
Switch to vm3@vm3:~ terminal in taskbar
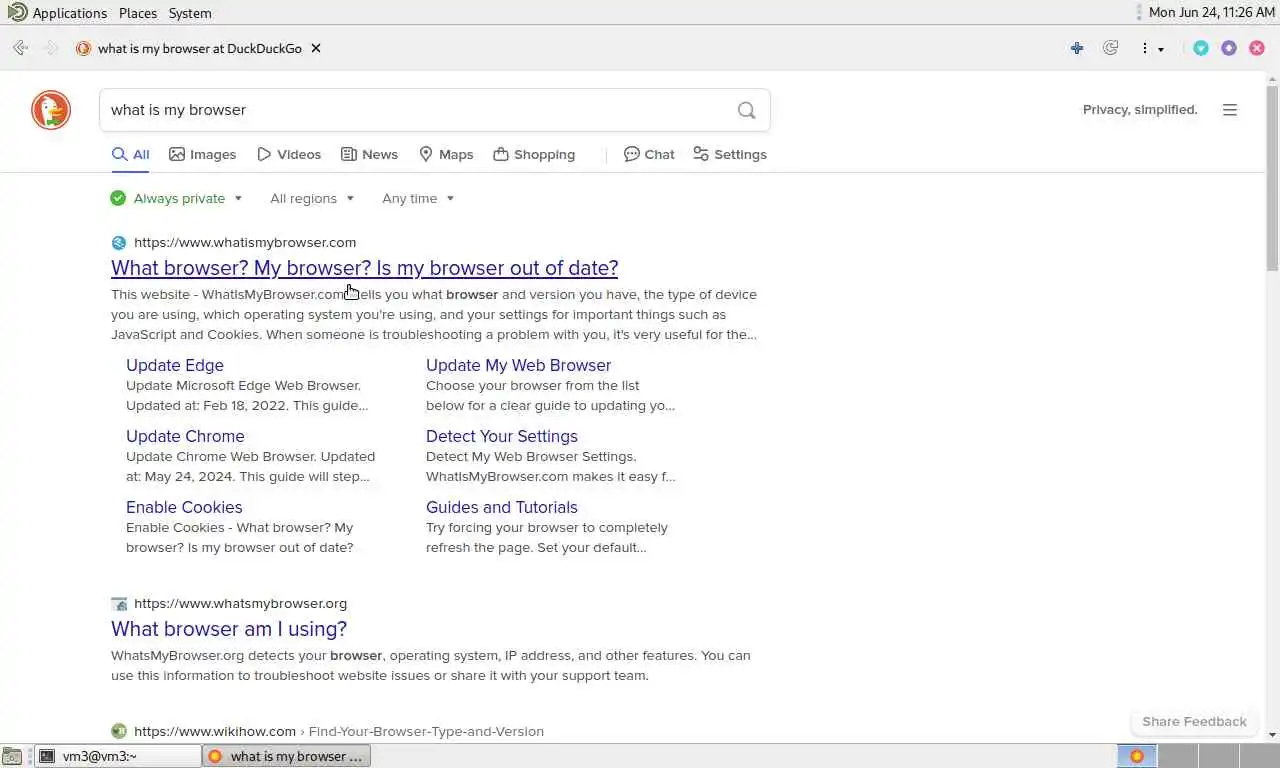(x=118, y=756)
